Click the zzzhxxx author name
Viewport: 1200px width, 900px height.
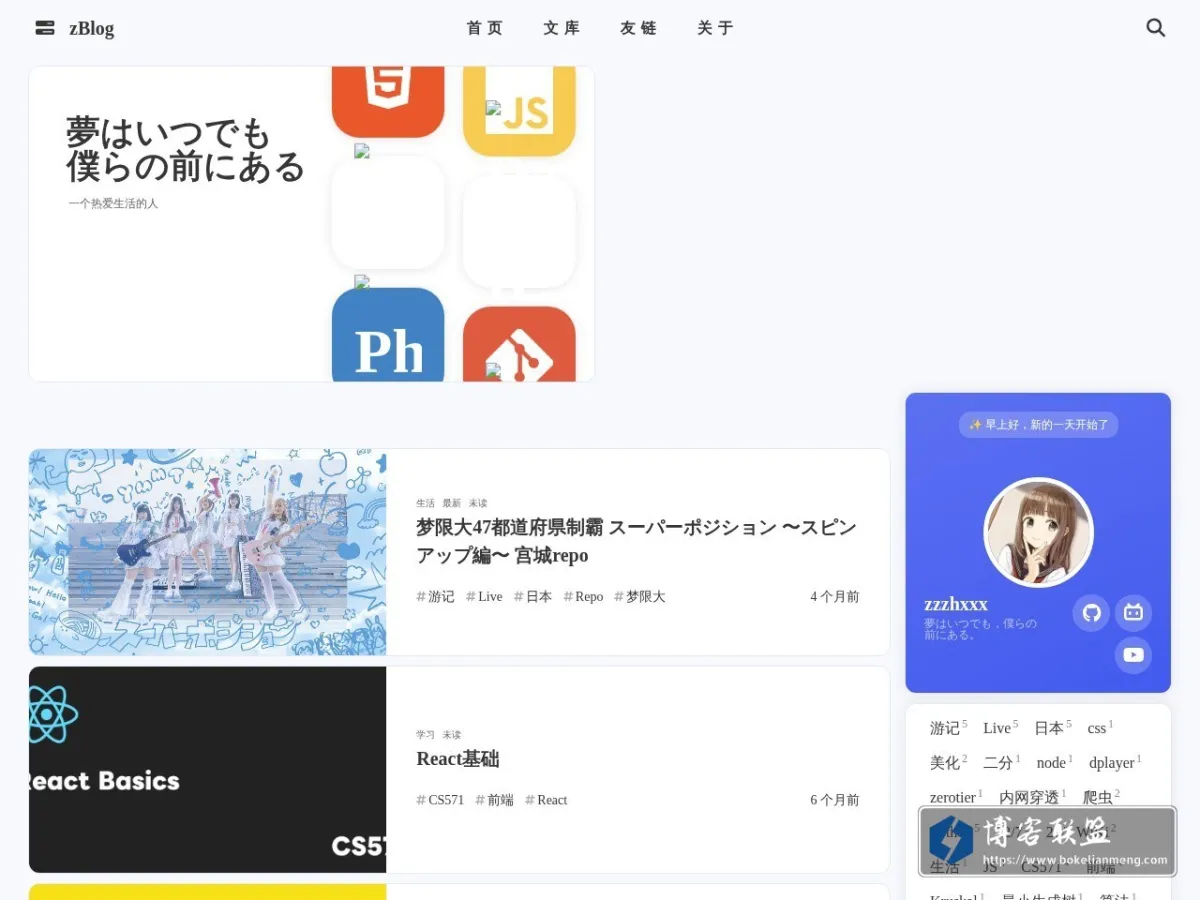[956, 604]
